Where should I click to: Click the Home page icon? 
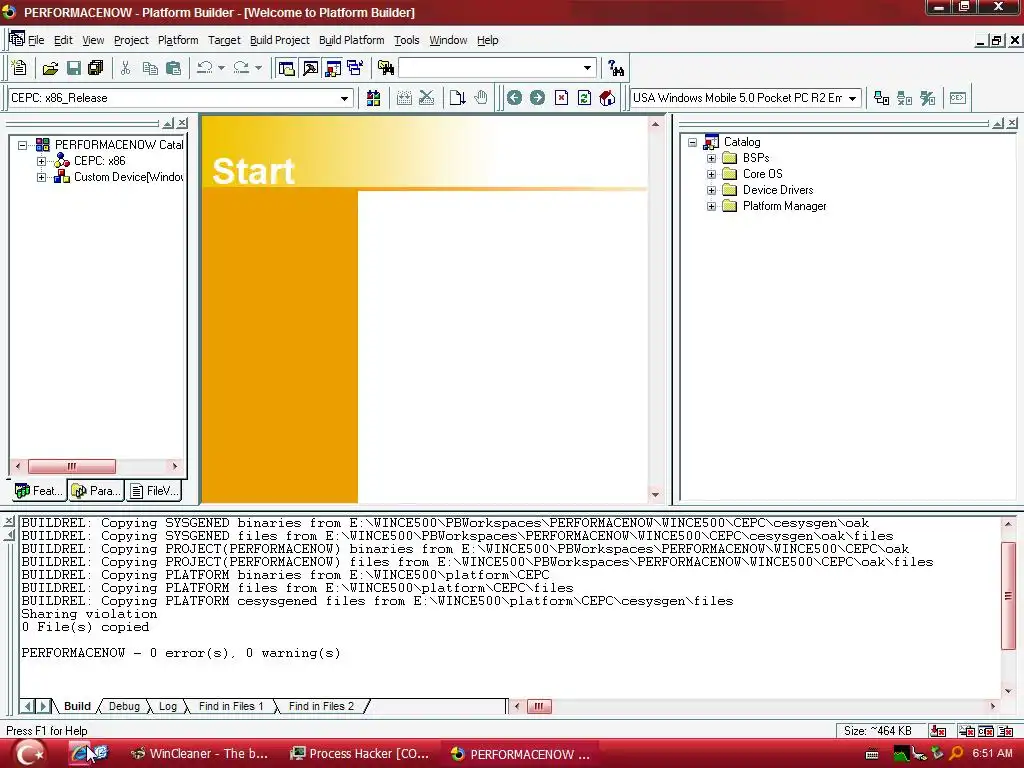tap(607, 98)
